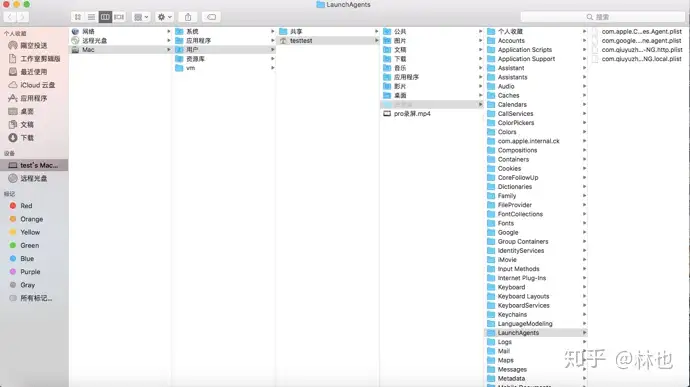690x387 pixels.
Task: Expand arrow next to Mail folder
Action: [584, 351]
